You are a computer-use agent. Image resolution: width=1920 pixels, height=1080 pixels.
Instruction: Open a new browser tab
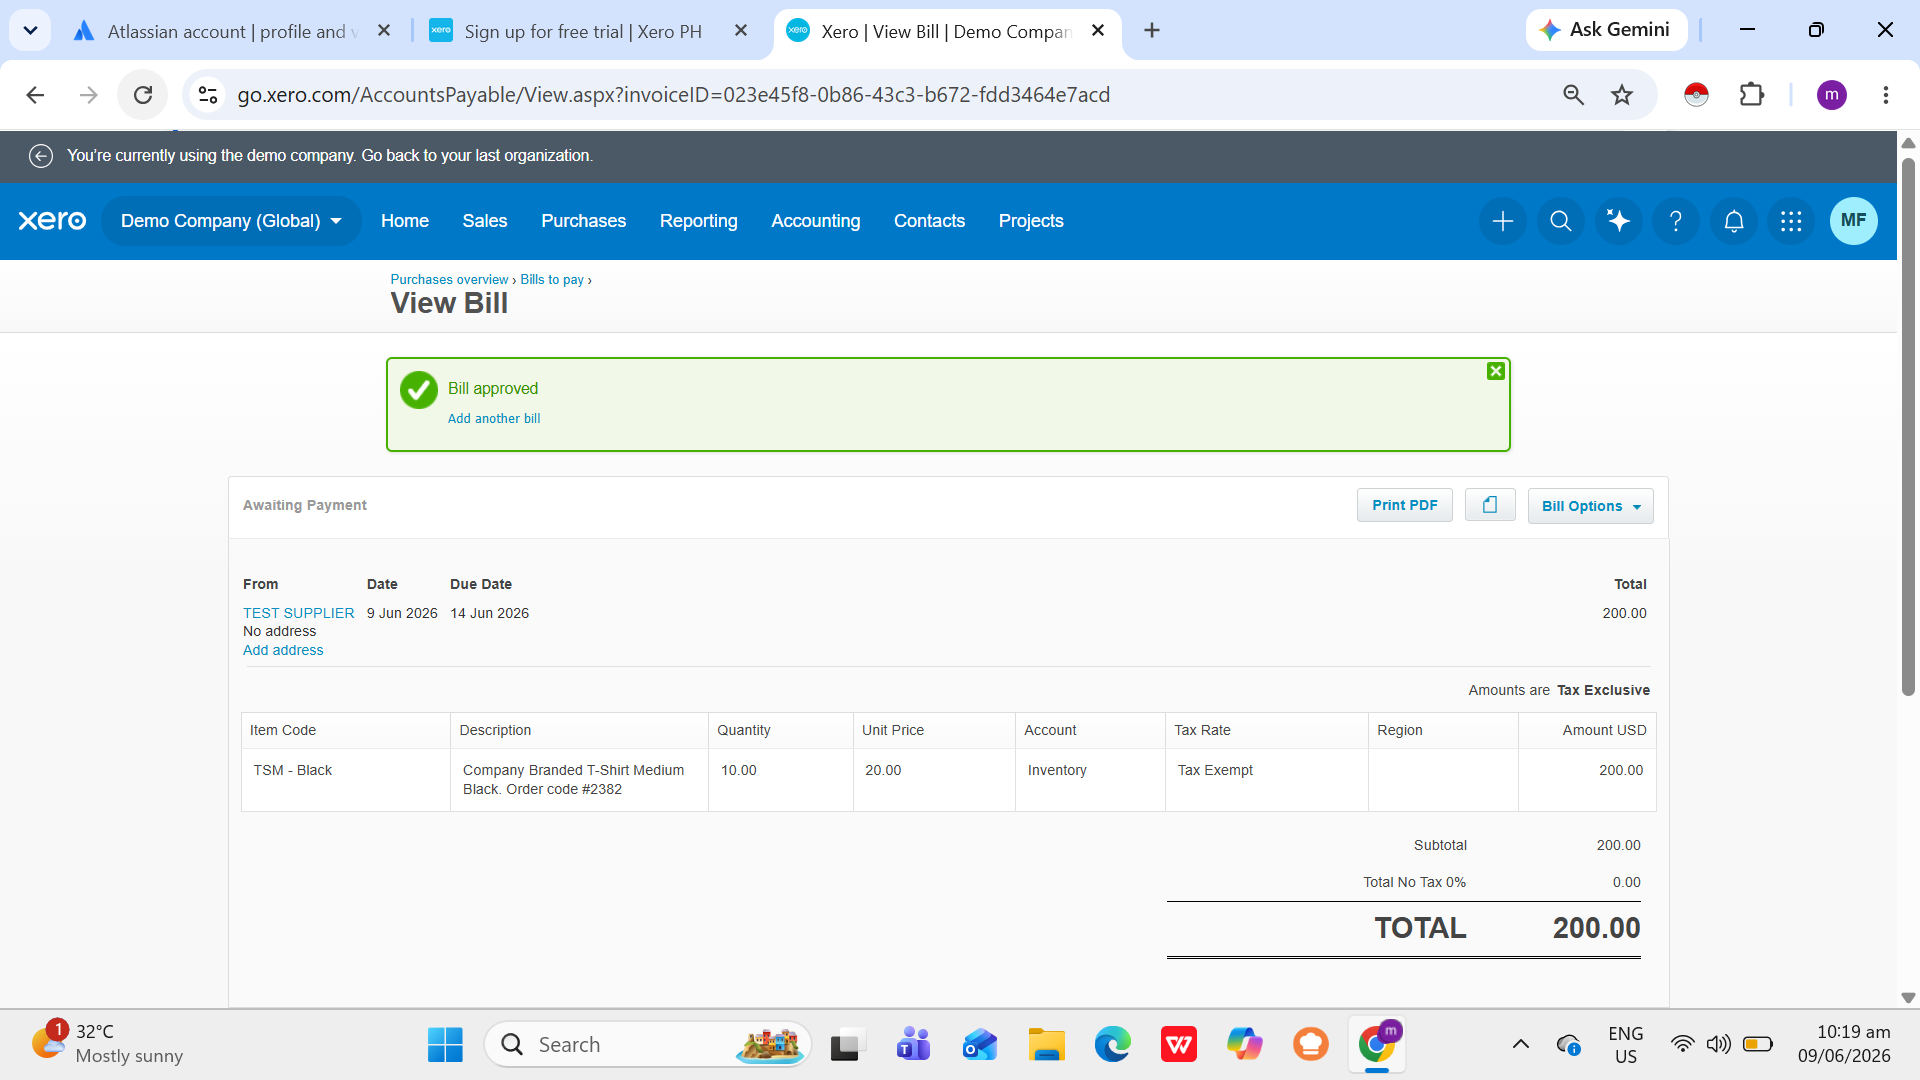click(x=1152, y=31)
